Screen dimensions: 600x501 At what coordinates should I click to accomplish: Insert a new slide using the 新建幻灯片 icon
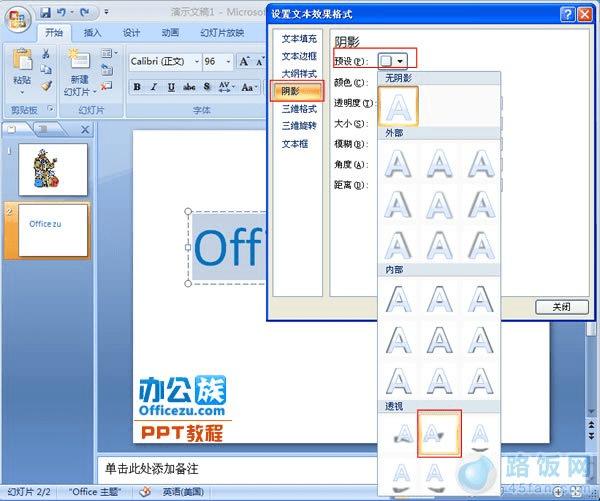coord(79,59)
